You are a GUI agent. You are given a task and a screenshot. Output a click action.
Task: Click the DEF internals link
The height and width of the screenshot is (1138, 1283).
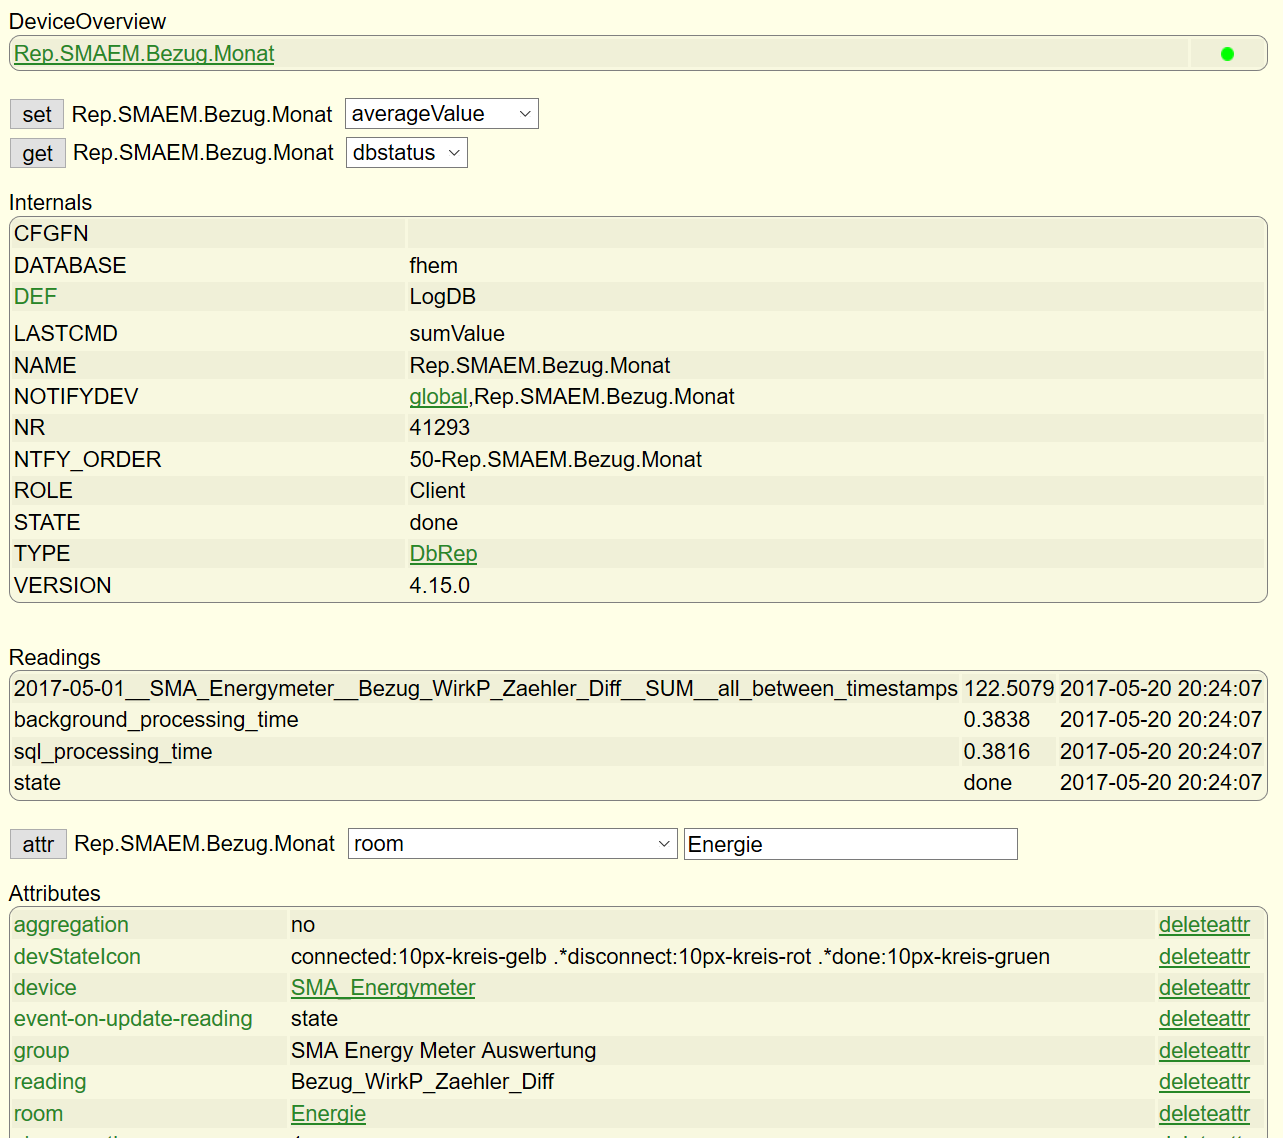(36, 297)
